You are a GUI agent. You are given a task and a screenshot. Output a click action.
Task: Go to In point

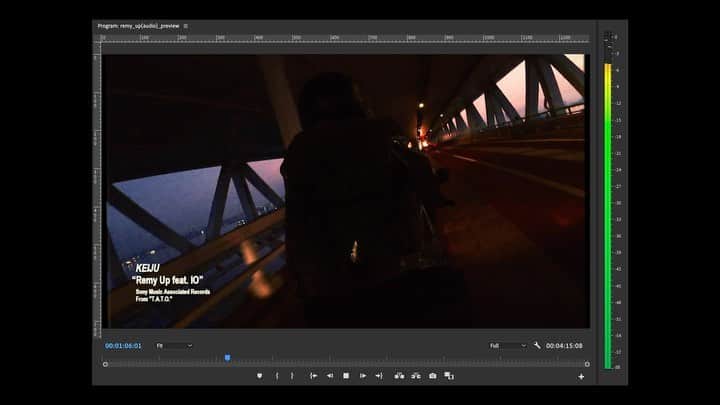pos(313,376)
